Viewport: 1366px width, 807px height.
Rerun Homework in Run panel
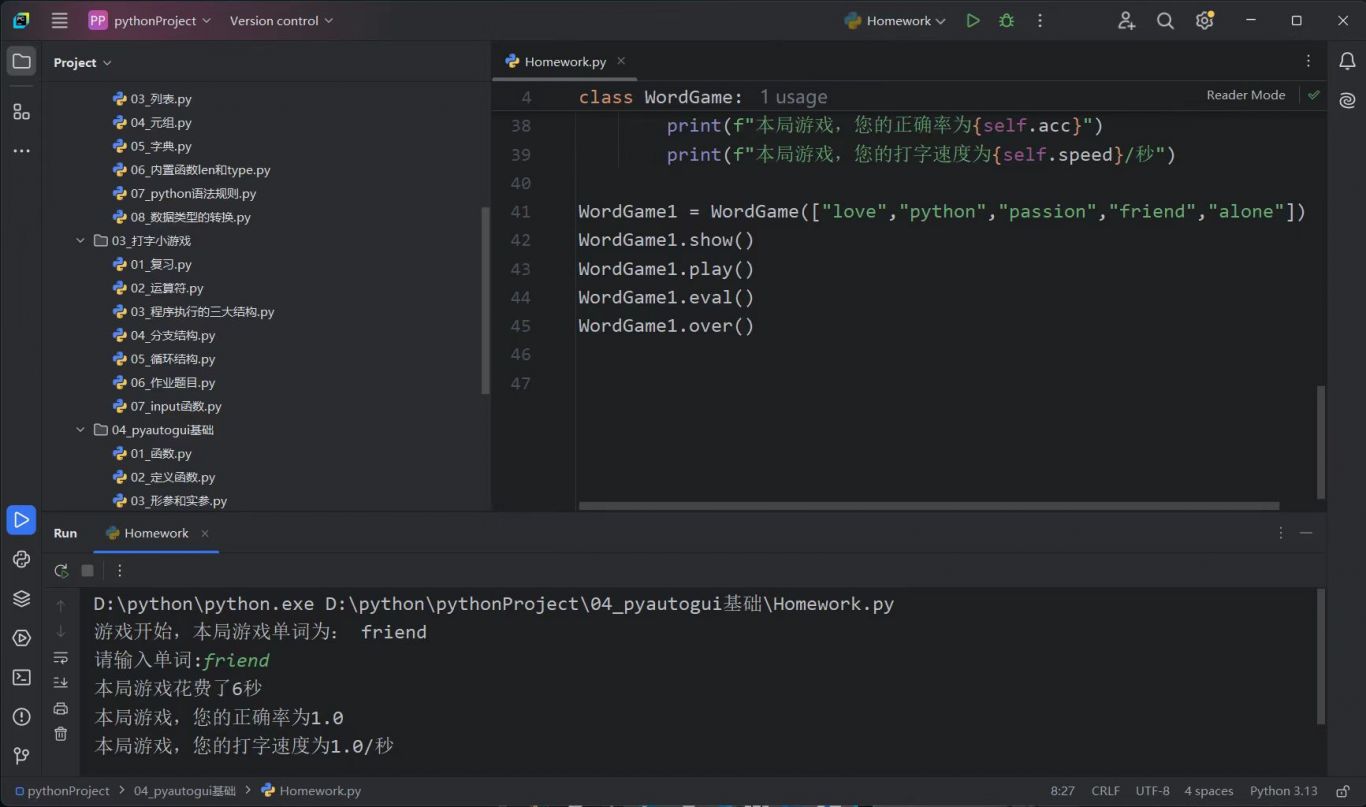61,570
